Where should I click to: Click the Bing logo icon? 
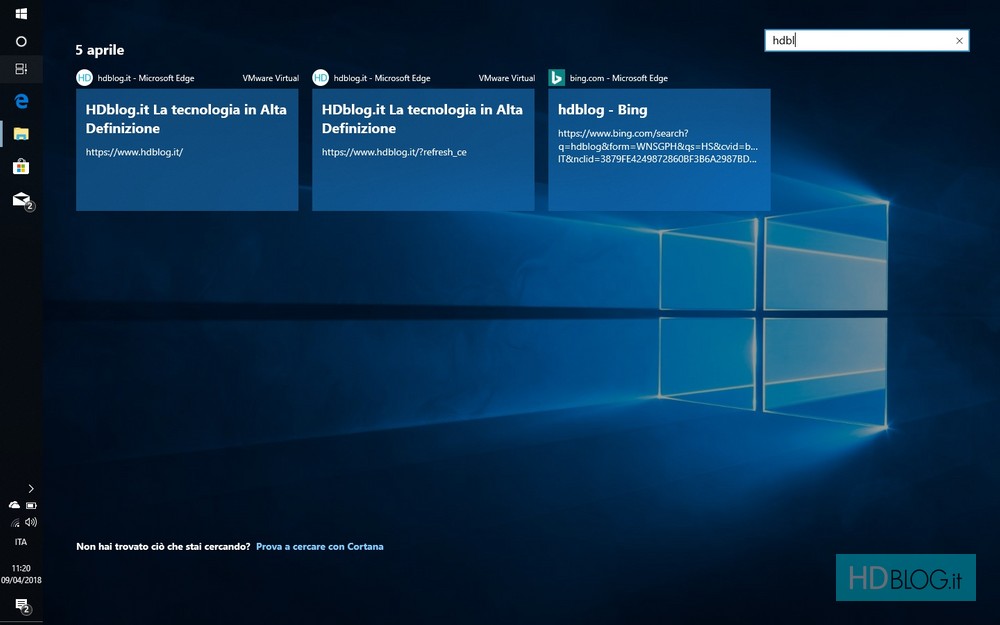[x=556, y=78]
